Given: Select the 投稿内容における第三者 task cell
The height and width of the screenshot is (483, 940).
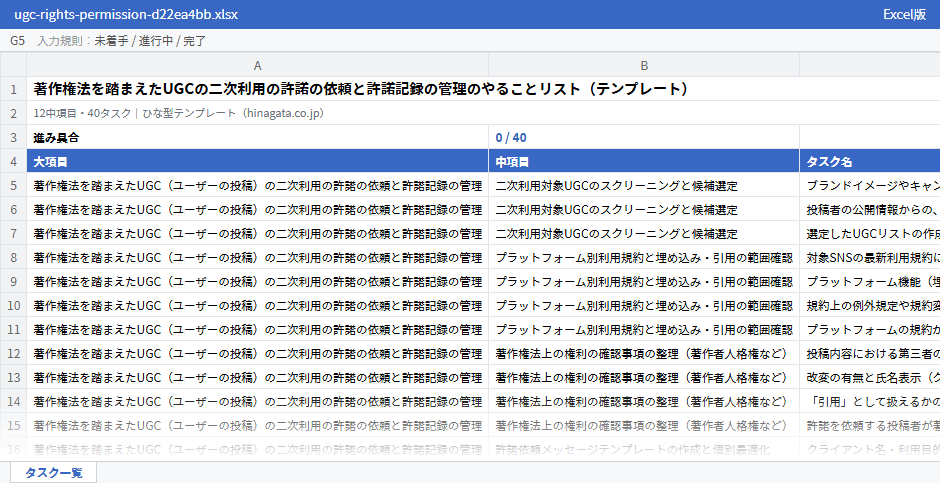Looking at the screenshot, I should pos(870,353).
